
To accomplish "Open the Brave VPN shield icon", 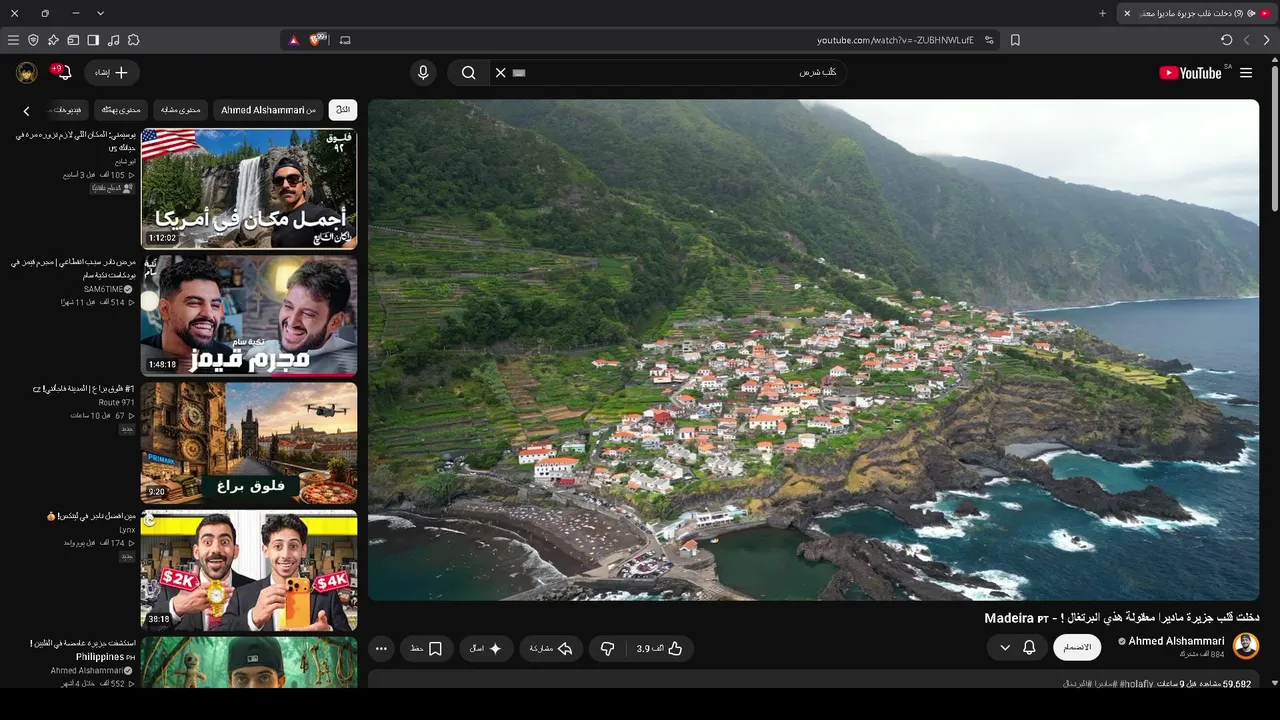I will point(33,40).
